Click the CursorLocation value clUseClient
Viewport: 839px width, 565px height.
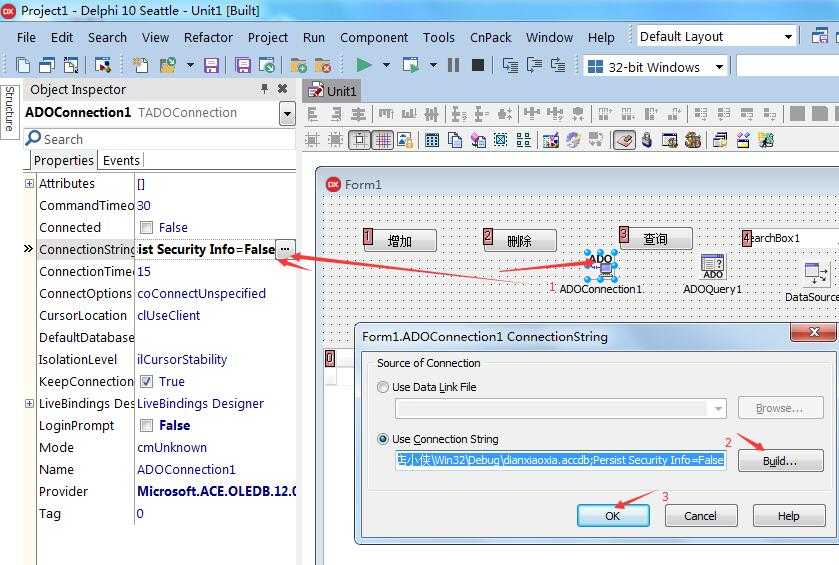[x=169, y=316]
